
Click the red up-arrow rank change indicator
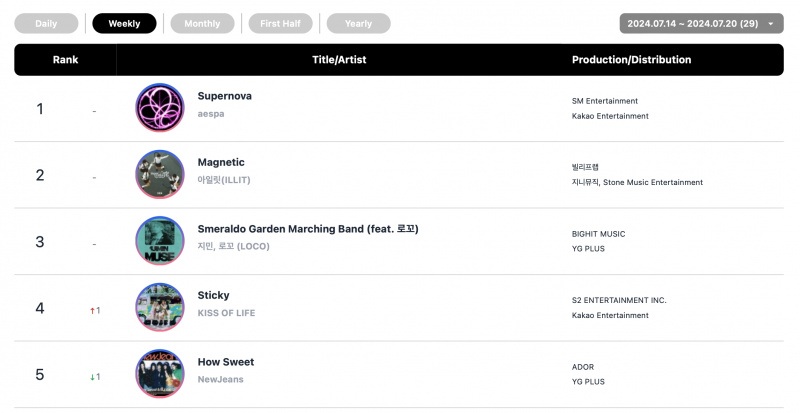point(92,310)
